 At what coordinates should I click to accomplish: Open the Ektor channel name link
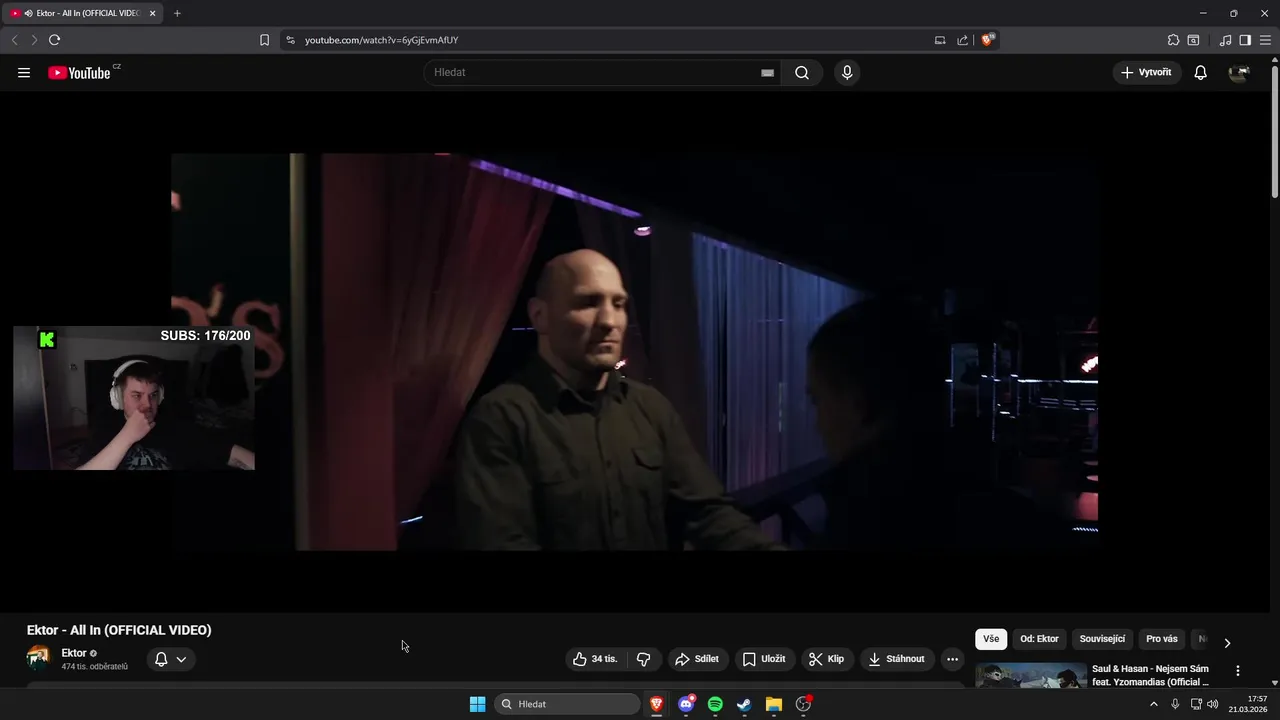click(74, 653)
